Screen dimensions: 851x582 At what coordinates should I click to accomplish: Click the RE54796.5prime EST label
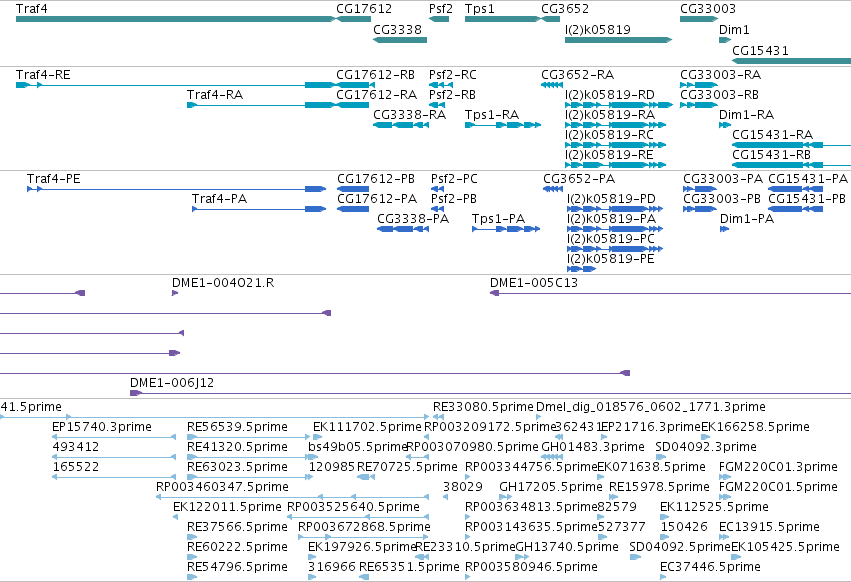(237, 567)
